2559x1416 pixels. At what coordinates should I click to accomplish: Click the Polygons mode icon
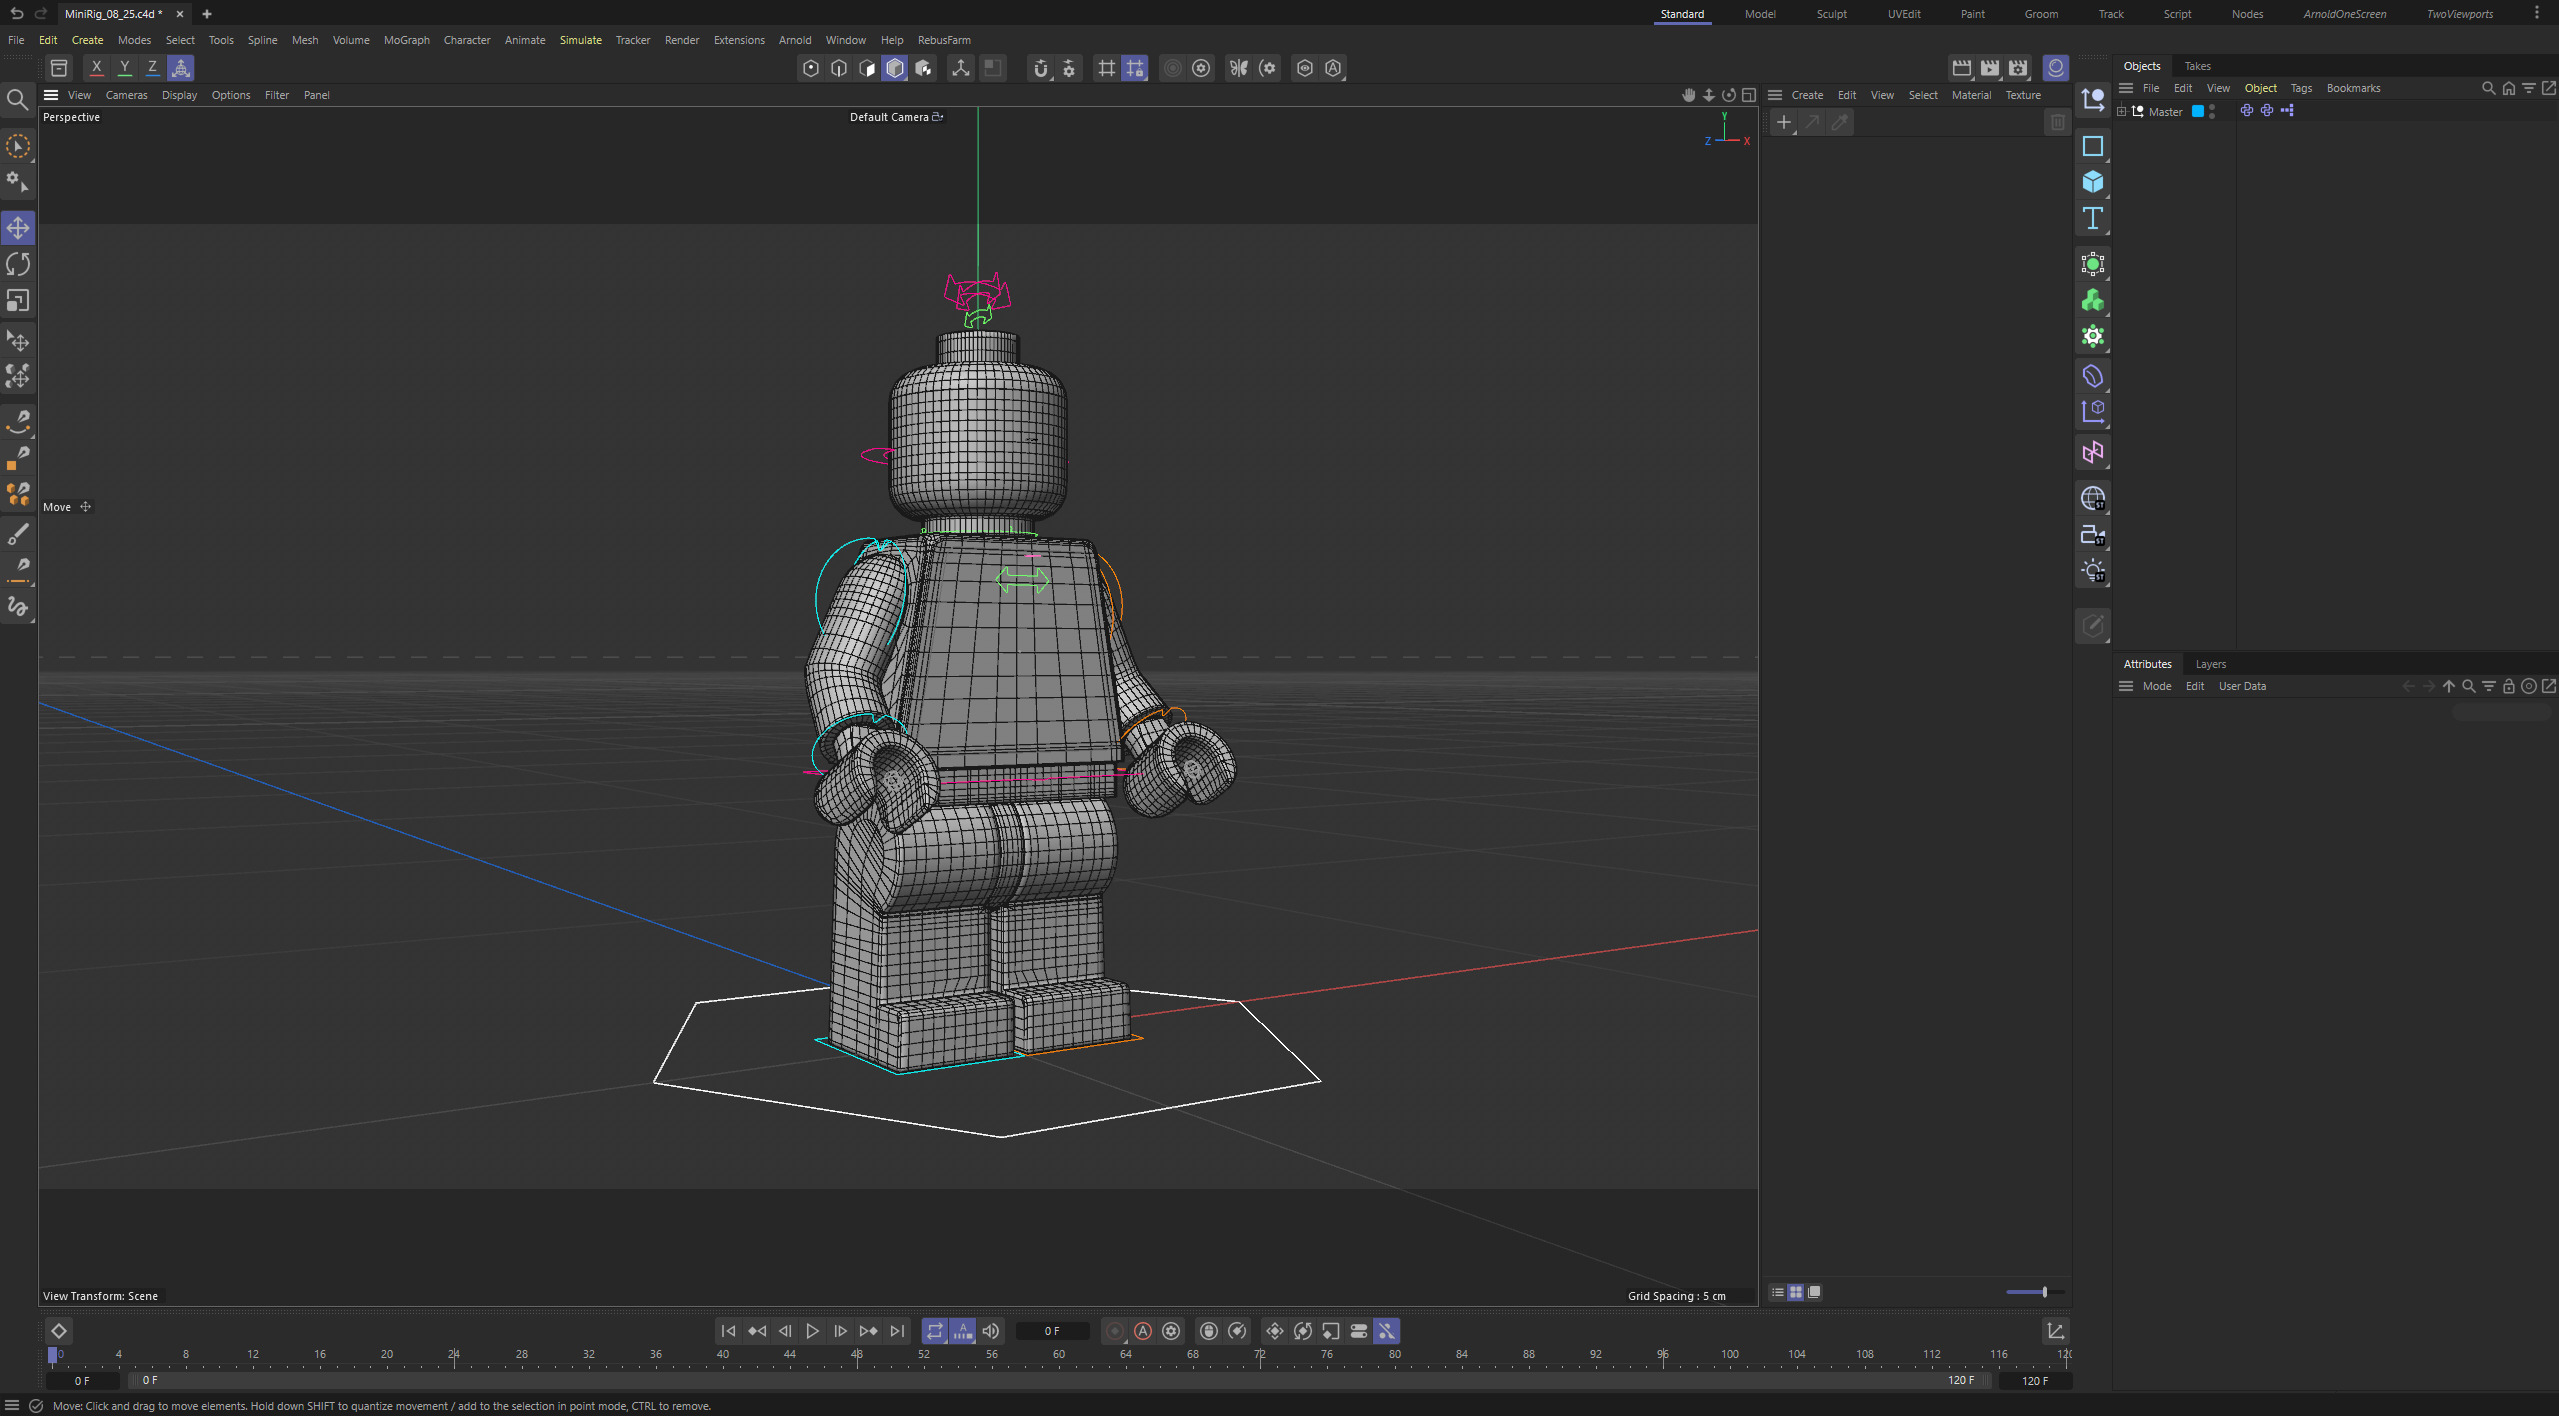pyautogui.click(x=867, y=68)
